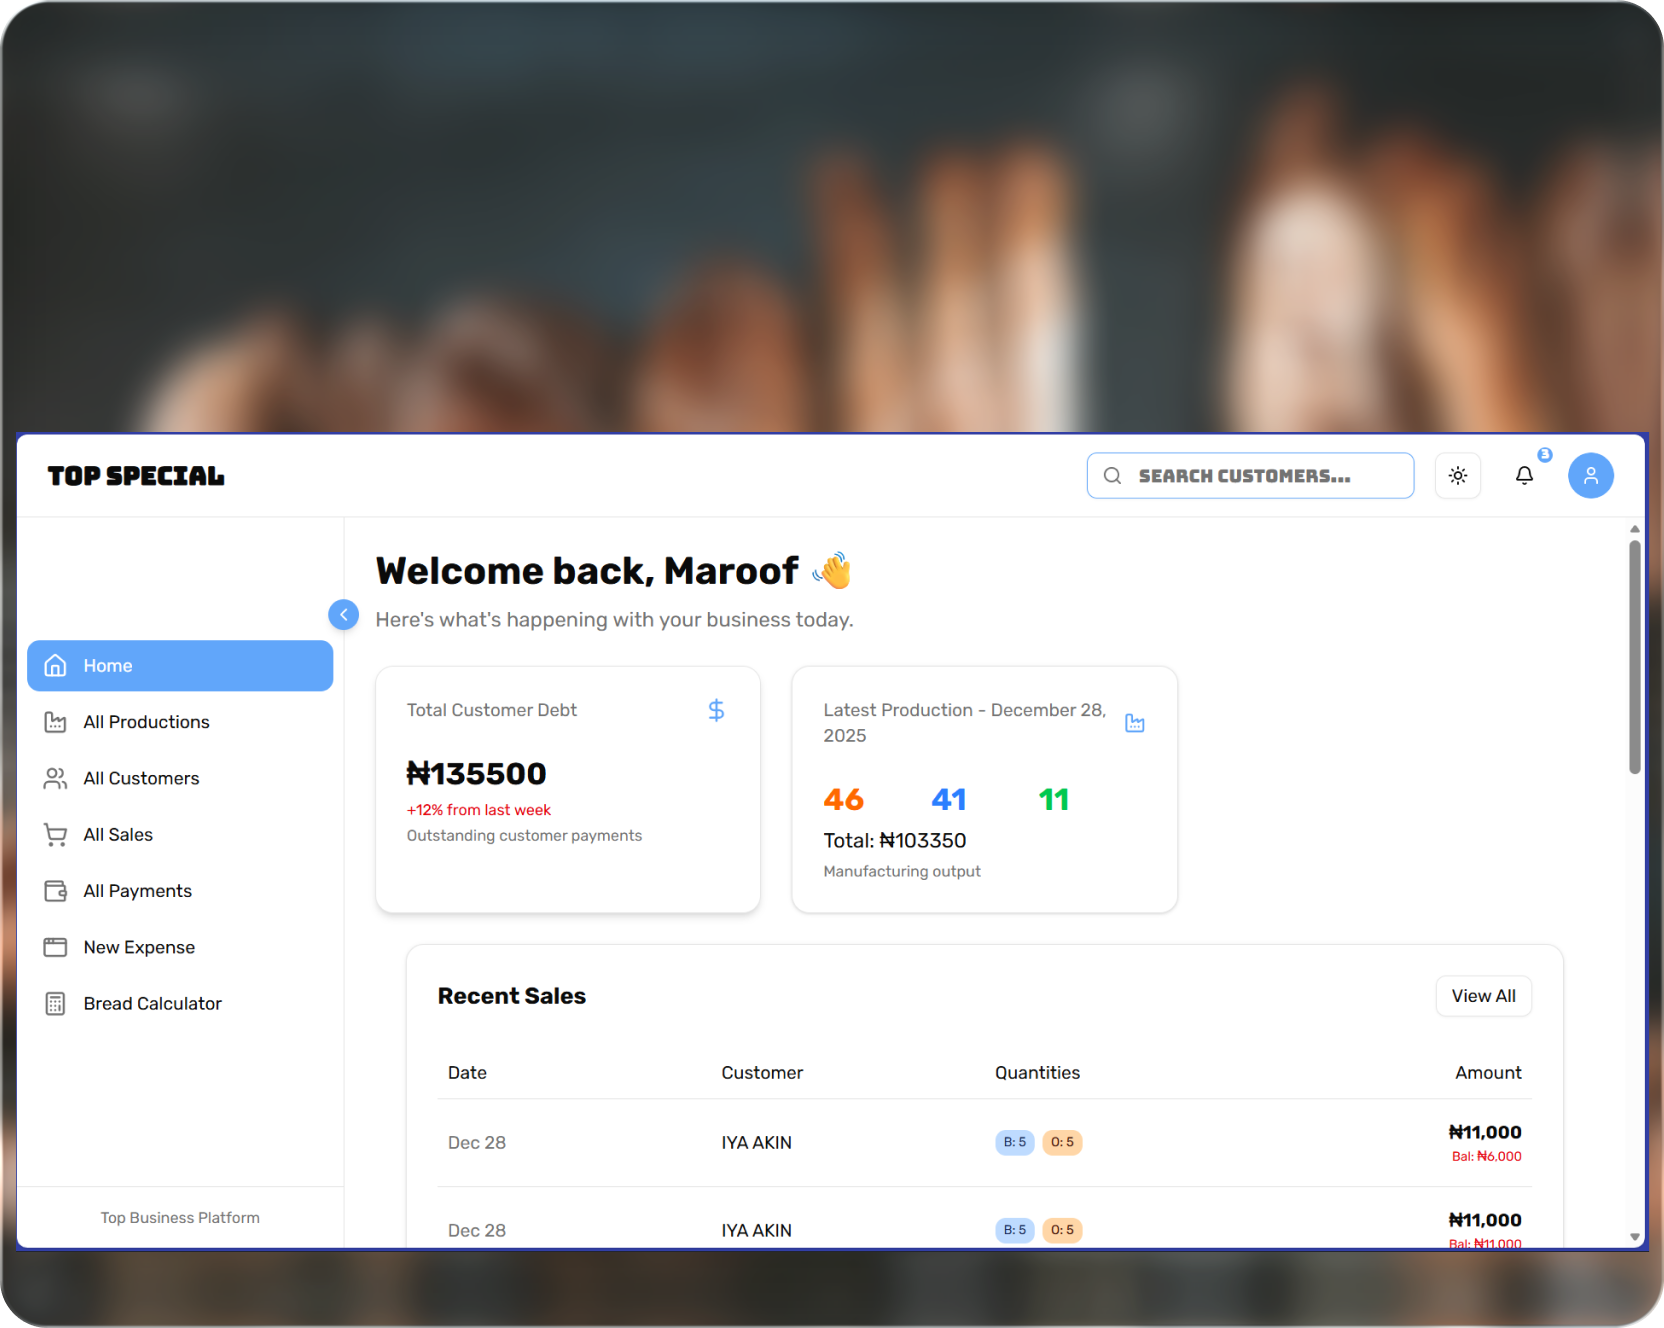Toggle the light/dark theme sun button
This screenshot has height=1328, width=1664.
[1458, 476]
